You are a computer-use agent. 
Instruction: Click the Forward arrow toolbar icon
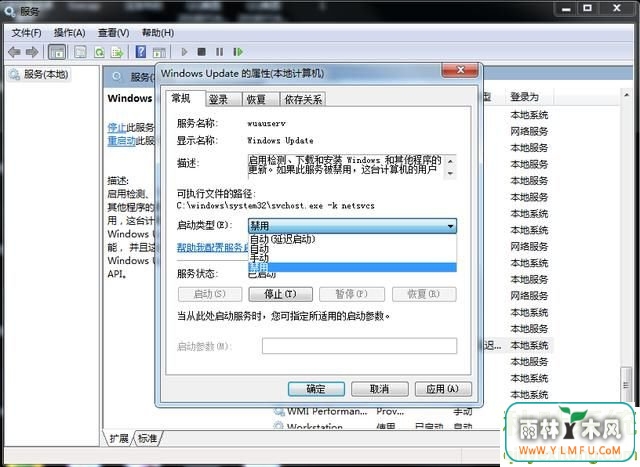click(x=32, y=52)
